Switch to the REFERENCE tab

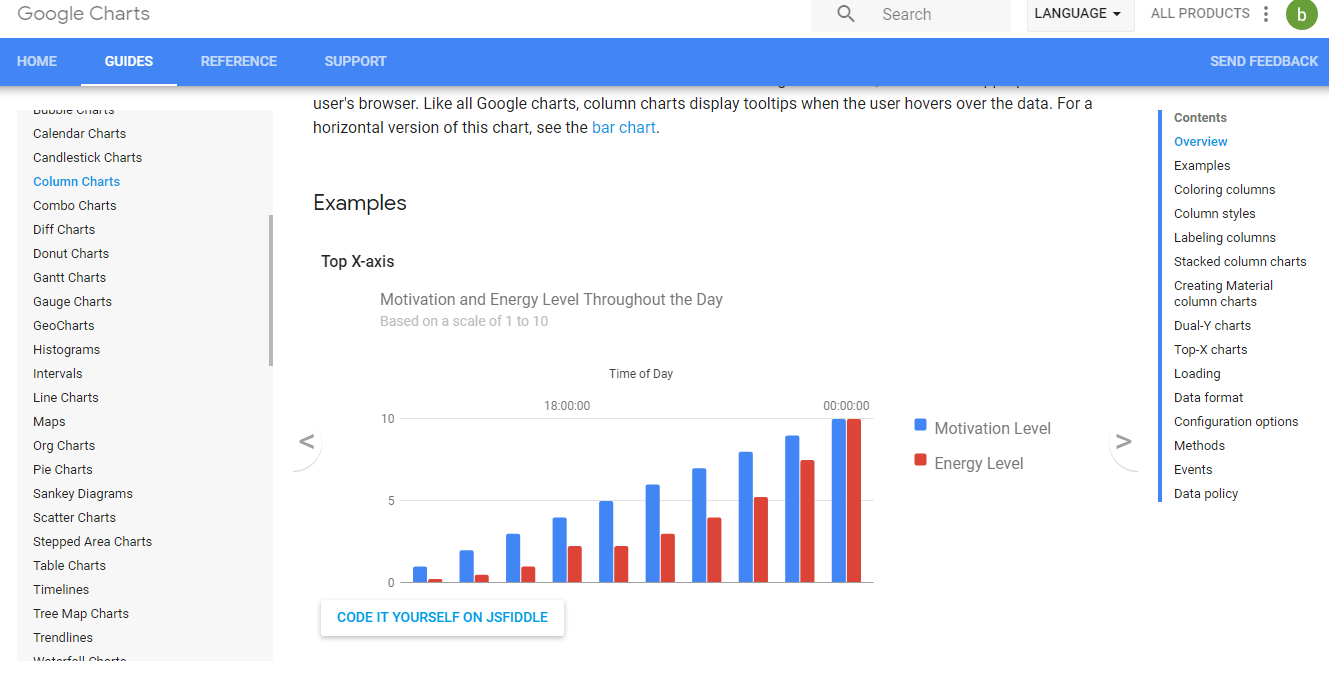(x=238, y=61)
